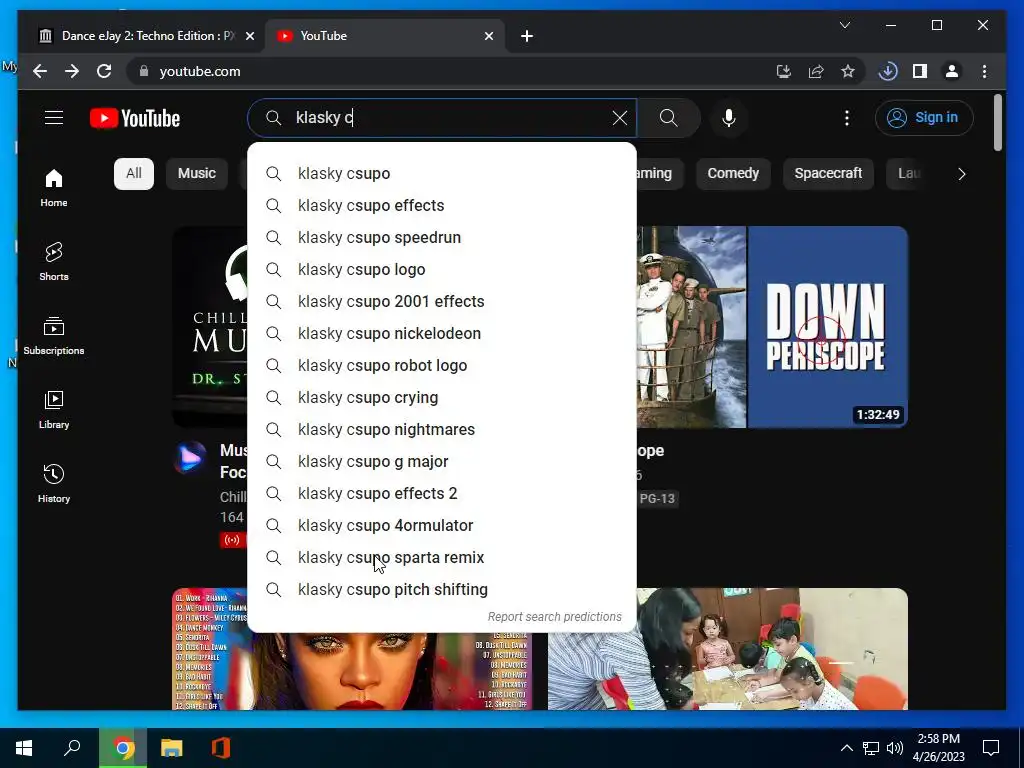Viewport: 1024px width, 768px height.
Task: Select the Spacecraft filter chip
Action: point(828,174)
